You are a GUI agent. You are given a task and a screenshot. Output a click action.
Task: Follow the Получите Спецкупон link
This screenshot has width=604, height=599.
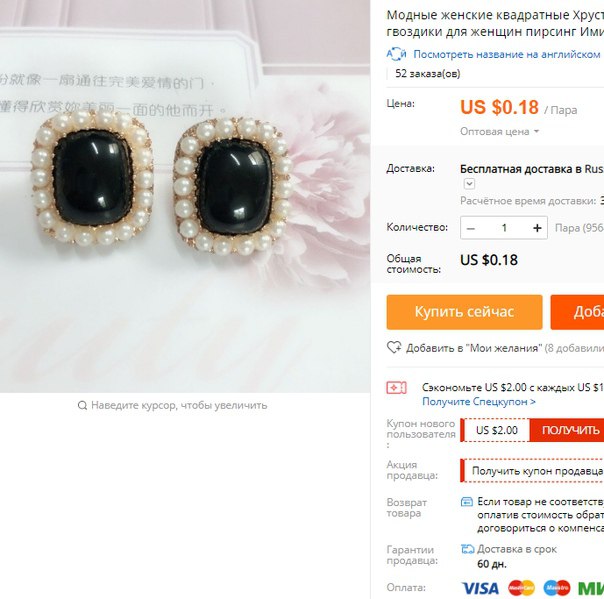[479, 402]
